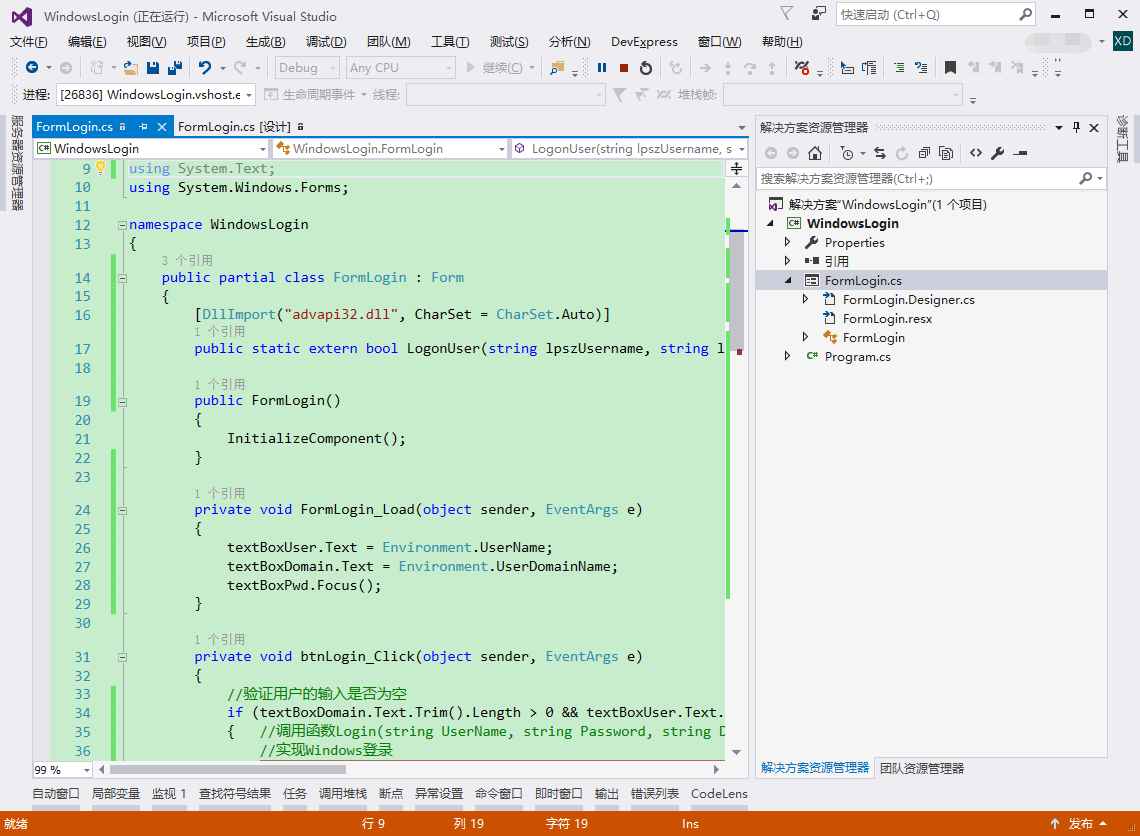This screenshot has height=836, width=1140.
Task: Toggle Show All Files in Solution Explorer
Action: 946,153
